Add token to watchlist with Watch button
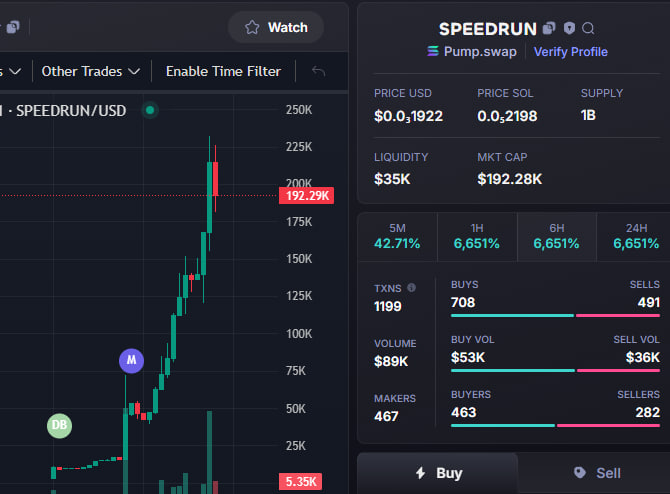Screen dimensions: 670x494 click(x=276, y=27)
